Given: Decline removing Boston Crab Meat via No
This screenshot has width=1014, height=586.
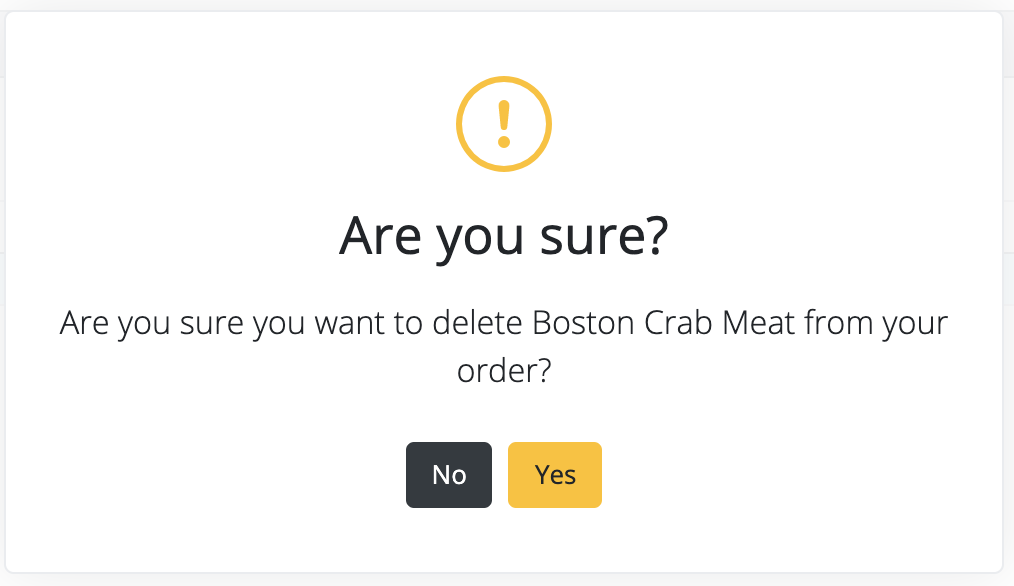Looking at the screenshot, I should pos(449,475).
